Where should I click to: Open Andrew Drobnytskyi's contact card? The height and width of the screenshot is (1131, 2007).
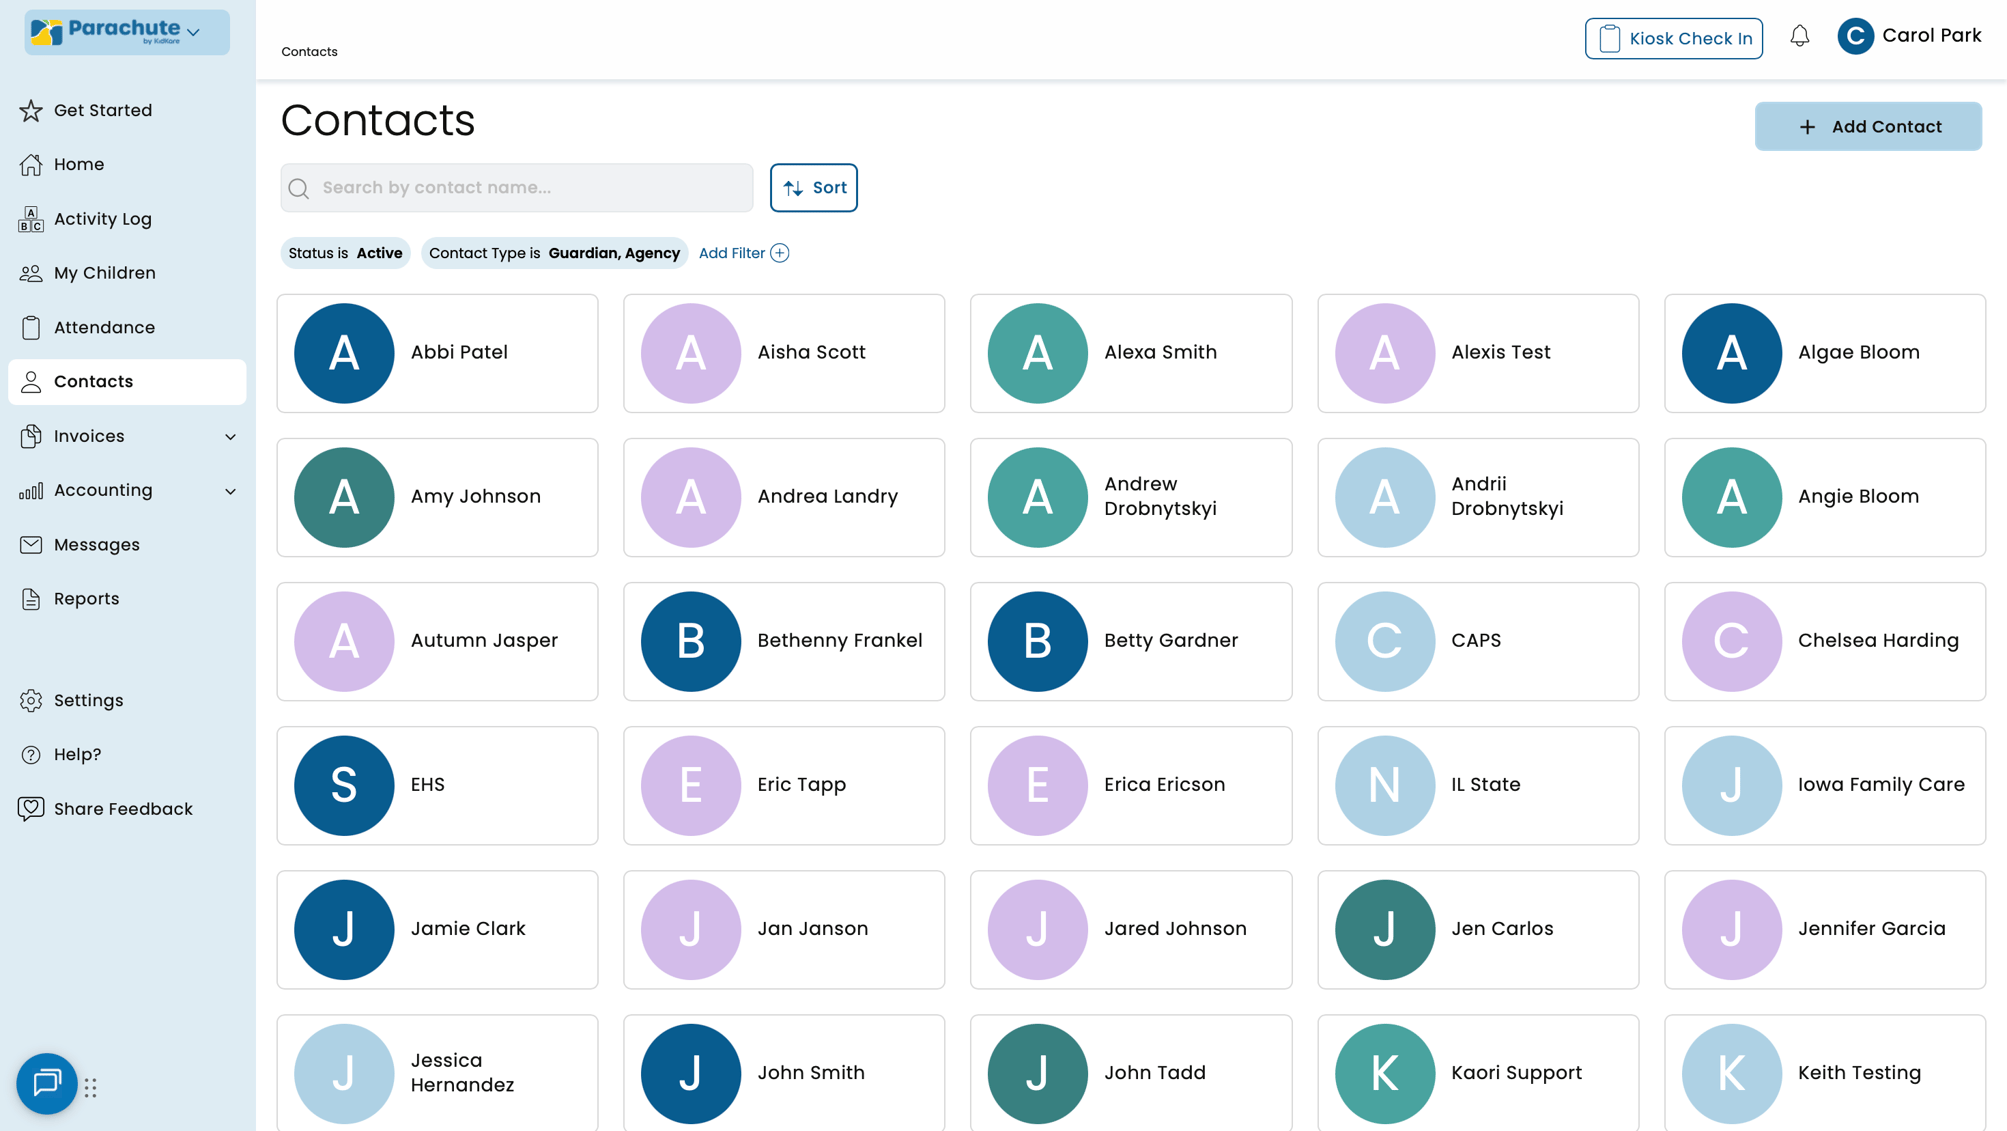click(x=1131, y=497)
